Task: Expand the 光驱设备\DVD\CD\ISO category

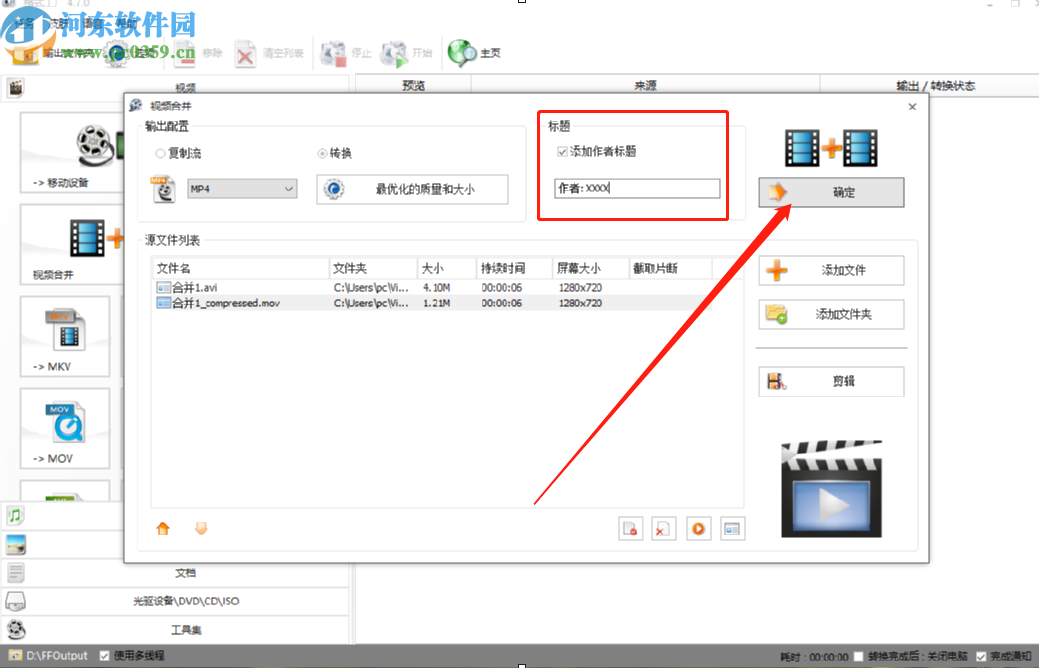Action: click(176, 601)
